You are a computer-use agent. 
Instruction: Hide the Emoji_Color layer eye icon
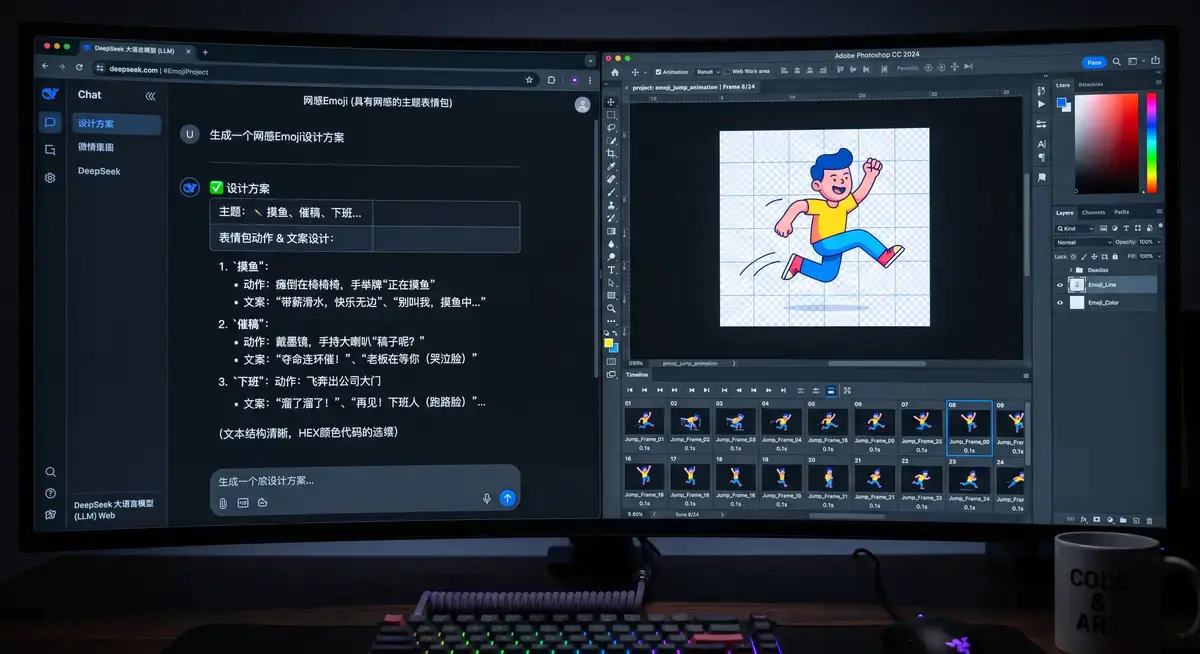pos(1060,302)
